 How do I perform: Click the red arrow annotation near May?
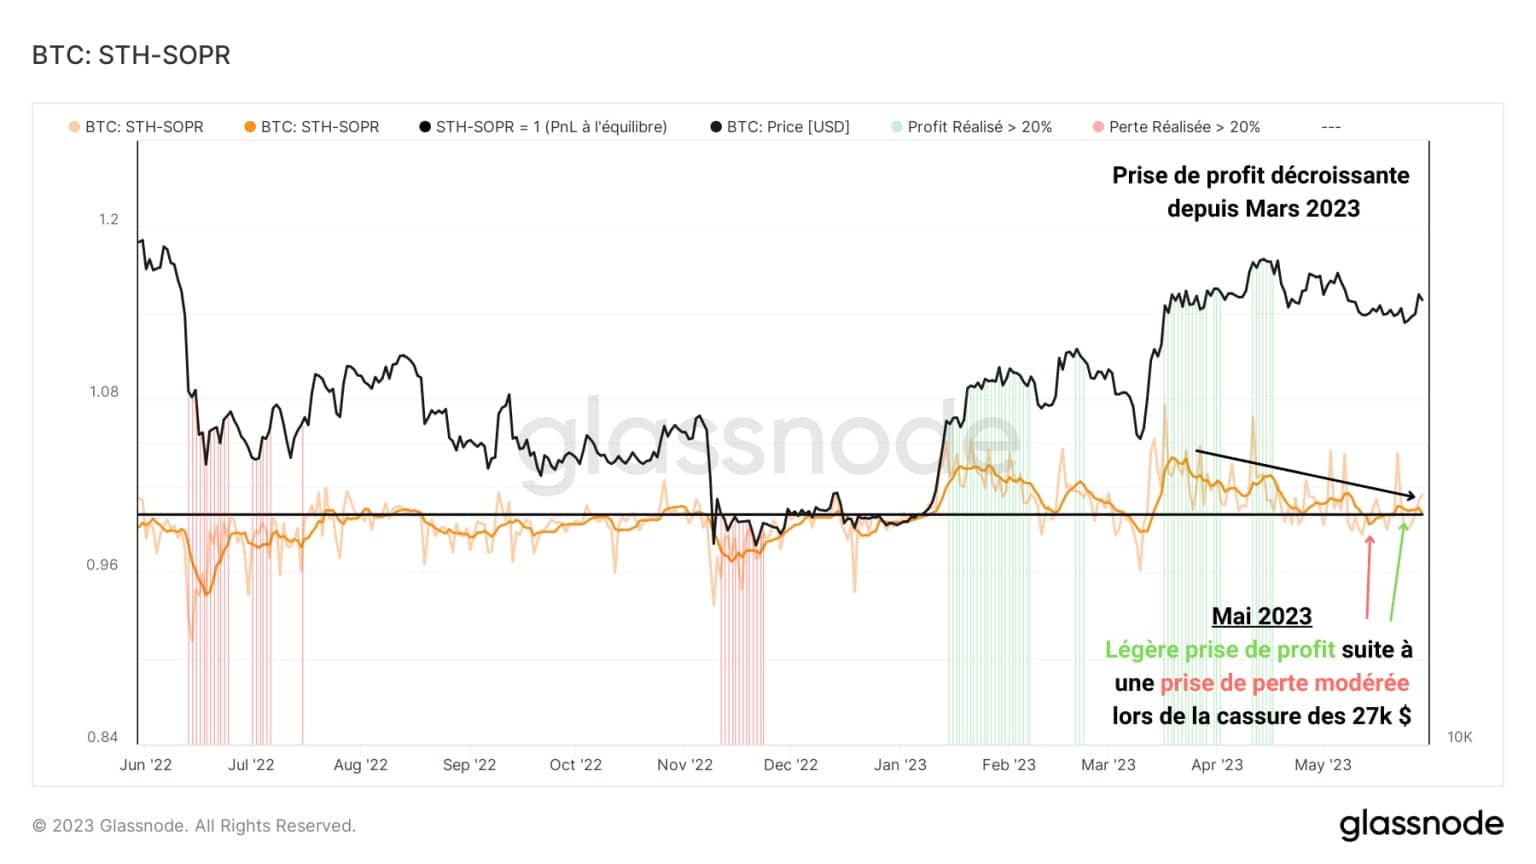click(x=1368, y=577)
